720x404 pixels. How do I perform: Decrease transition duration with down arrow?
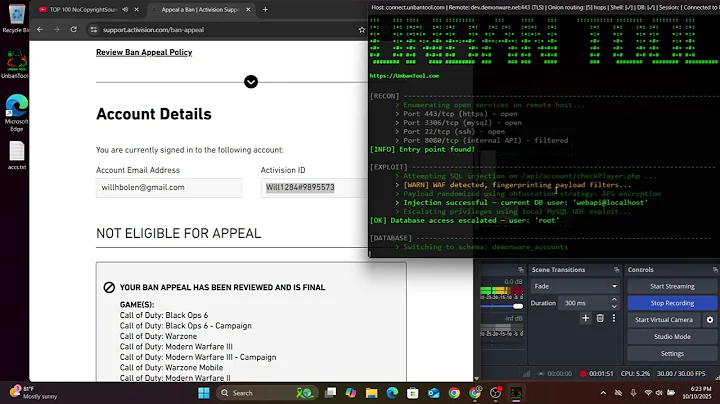coord(614,306)
